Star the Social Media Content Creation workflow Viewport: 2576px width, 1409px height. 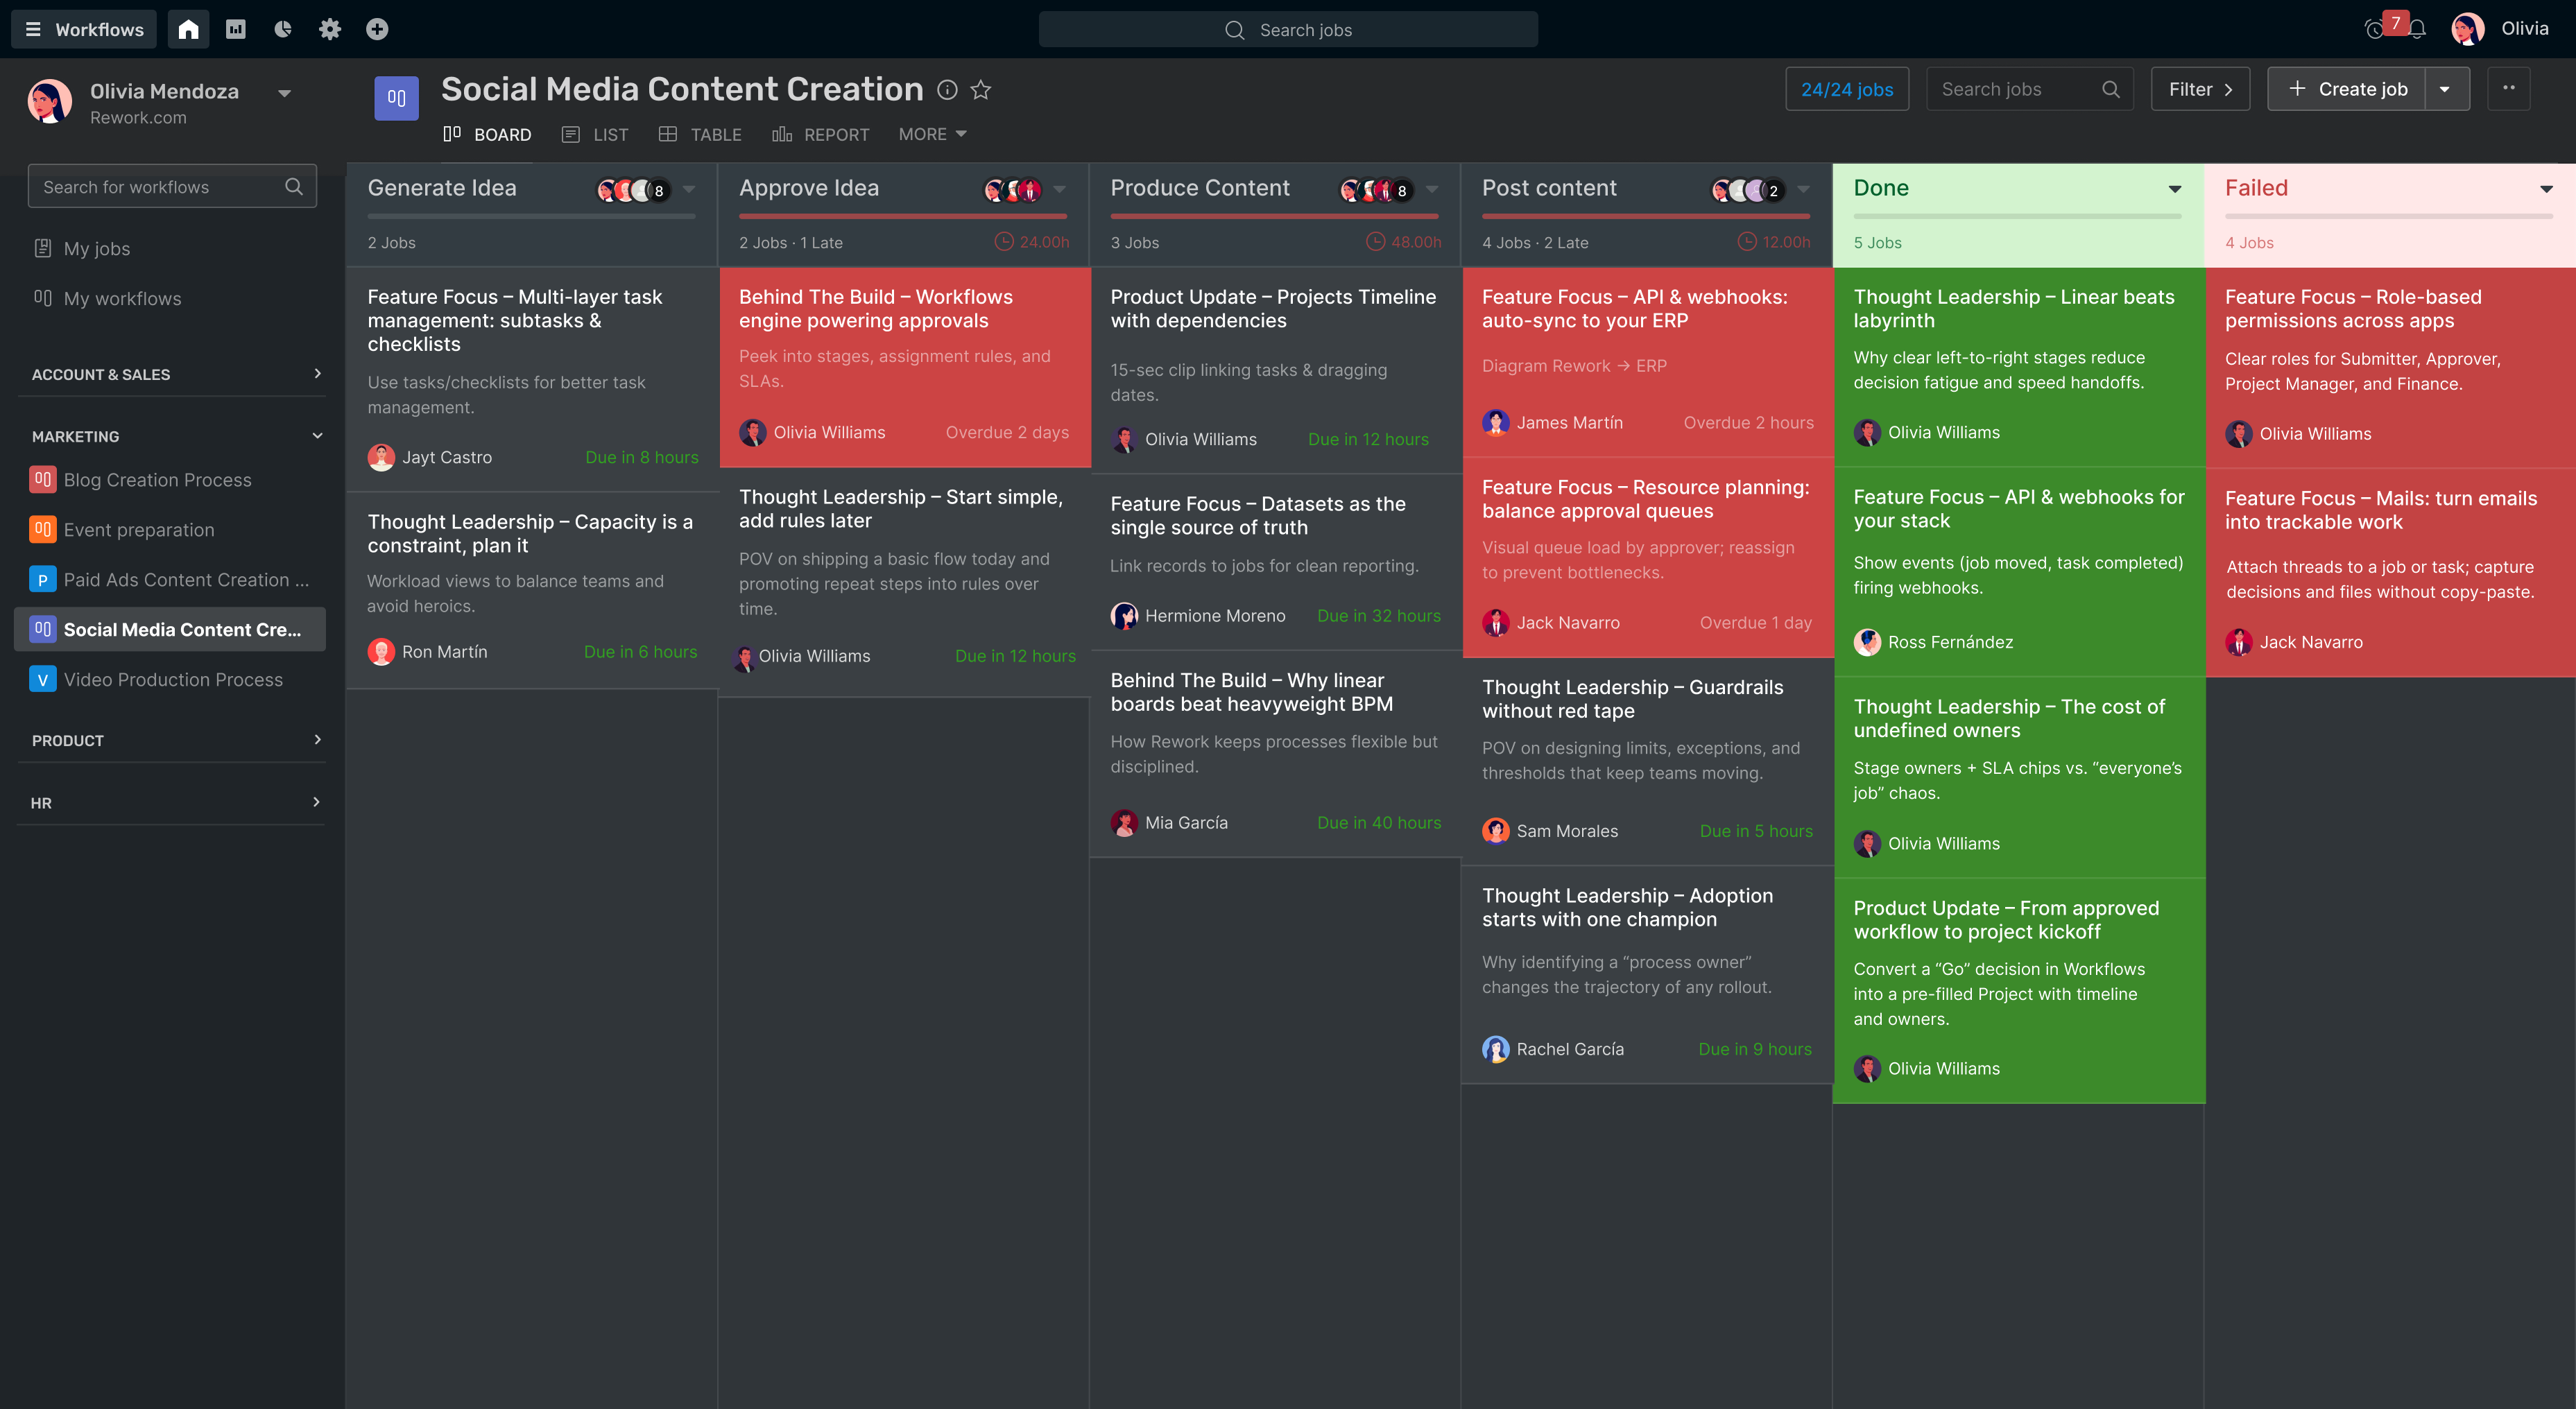(981, 89)
